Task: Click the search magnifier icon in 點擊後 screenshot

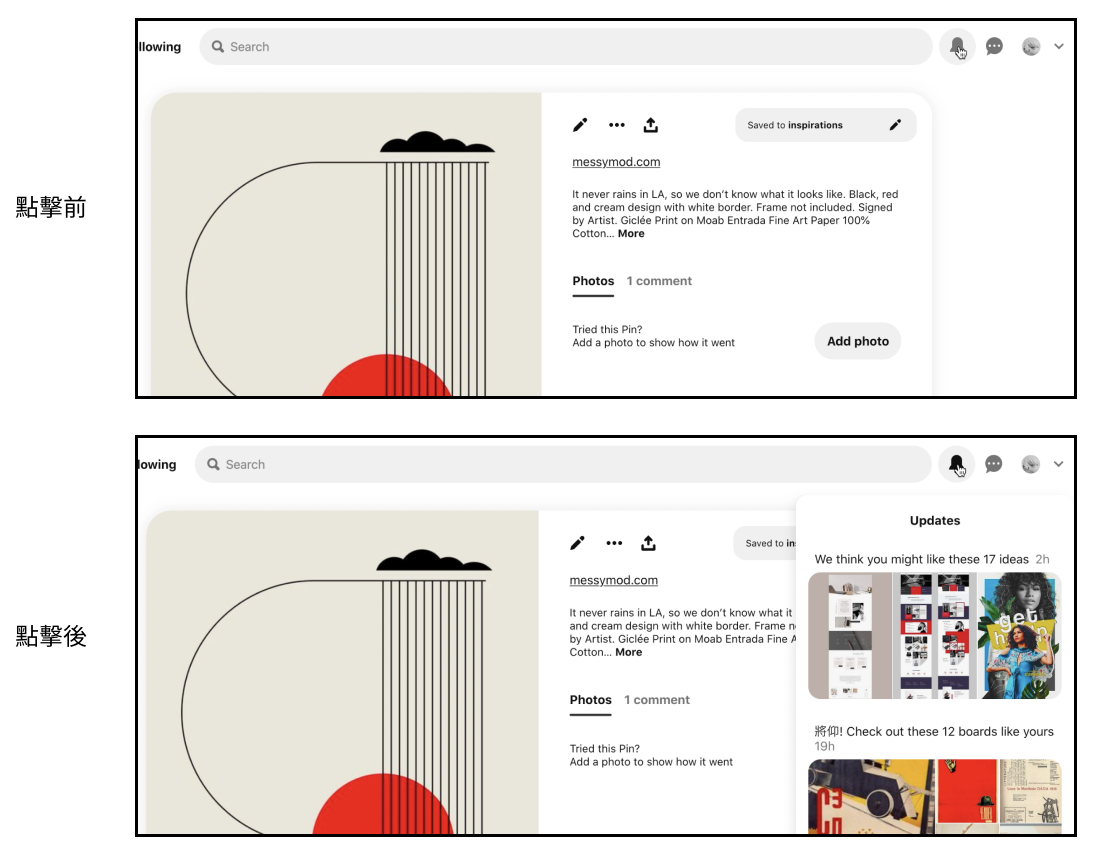Action: [x=214, y=464]
